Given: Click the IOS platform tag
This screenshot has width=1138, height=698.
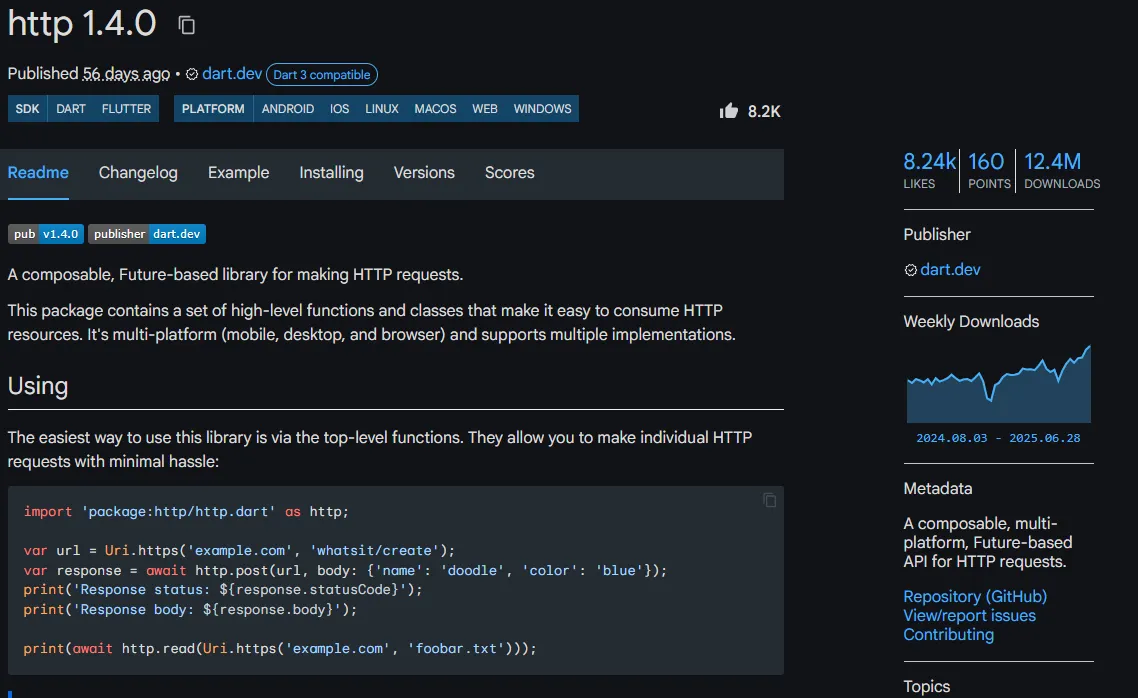Looking at the screenshot, I should 340,109.
